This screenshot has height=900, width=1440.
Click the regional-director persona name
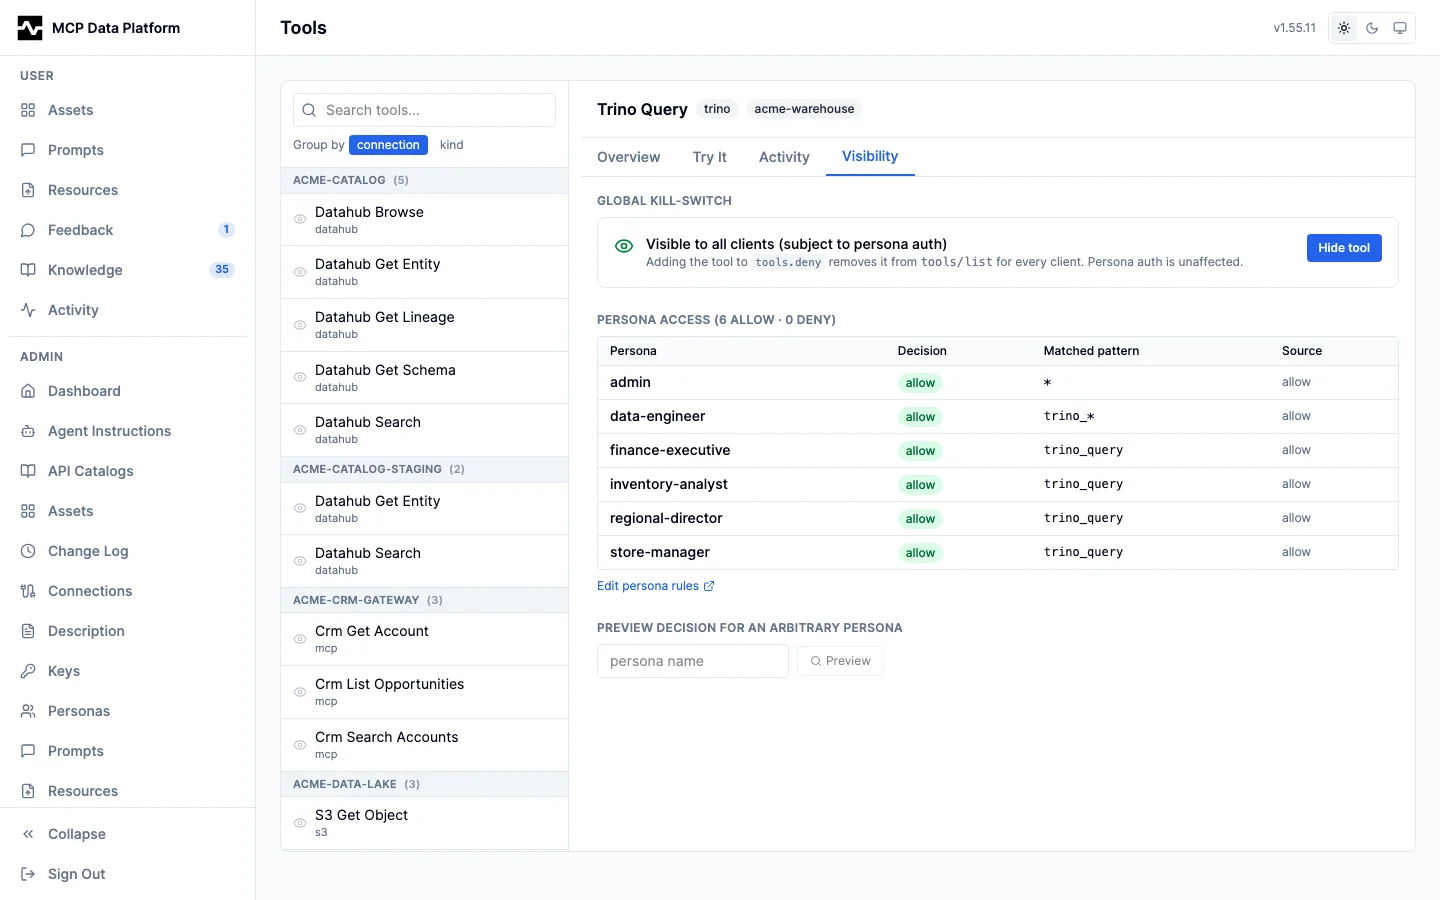(x=666, y=518)
